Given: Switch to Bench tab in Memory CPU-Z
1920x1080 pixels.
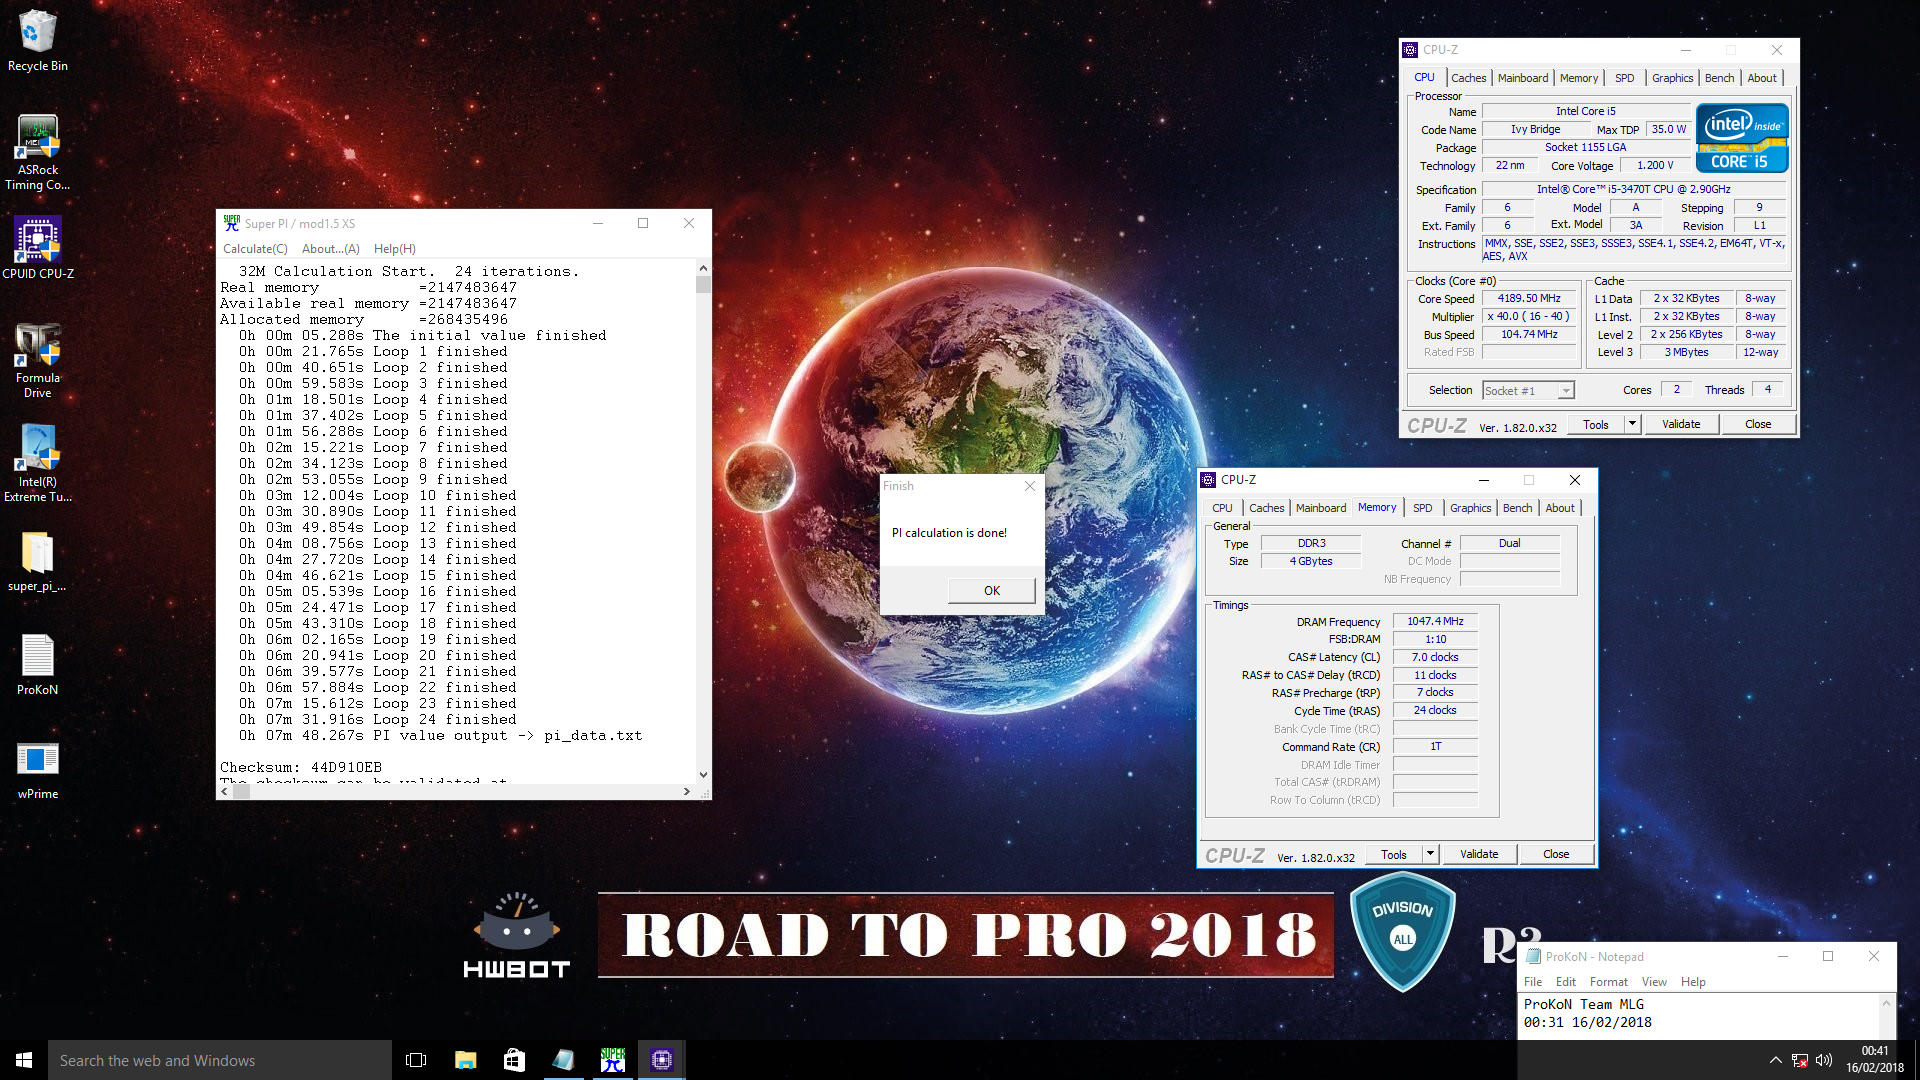Looking at the screenshot, I should (1517, 508).
